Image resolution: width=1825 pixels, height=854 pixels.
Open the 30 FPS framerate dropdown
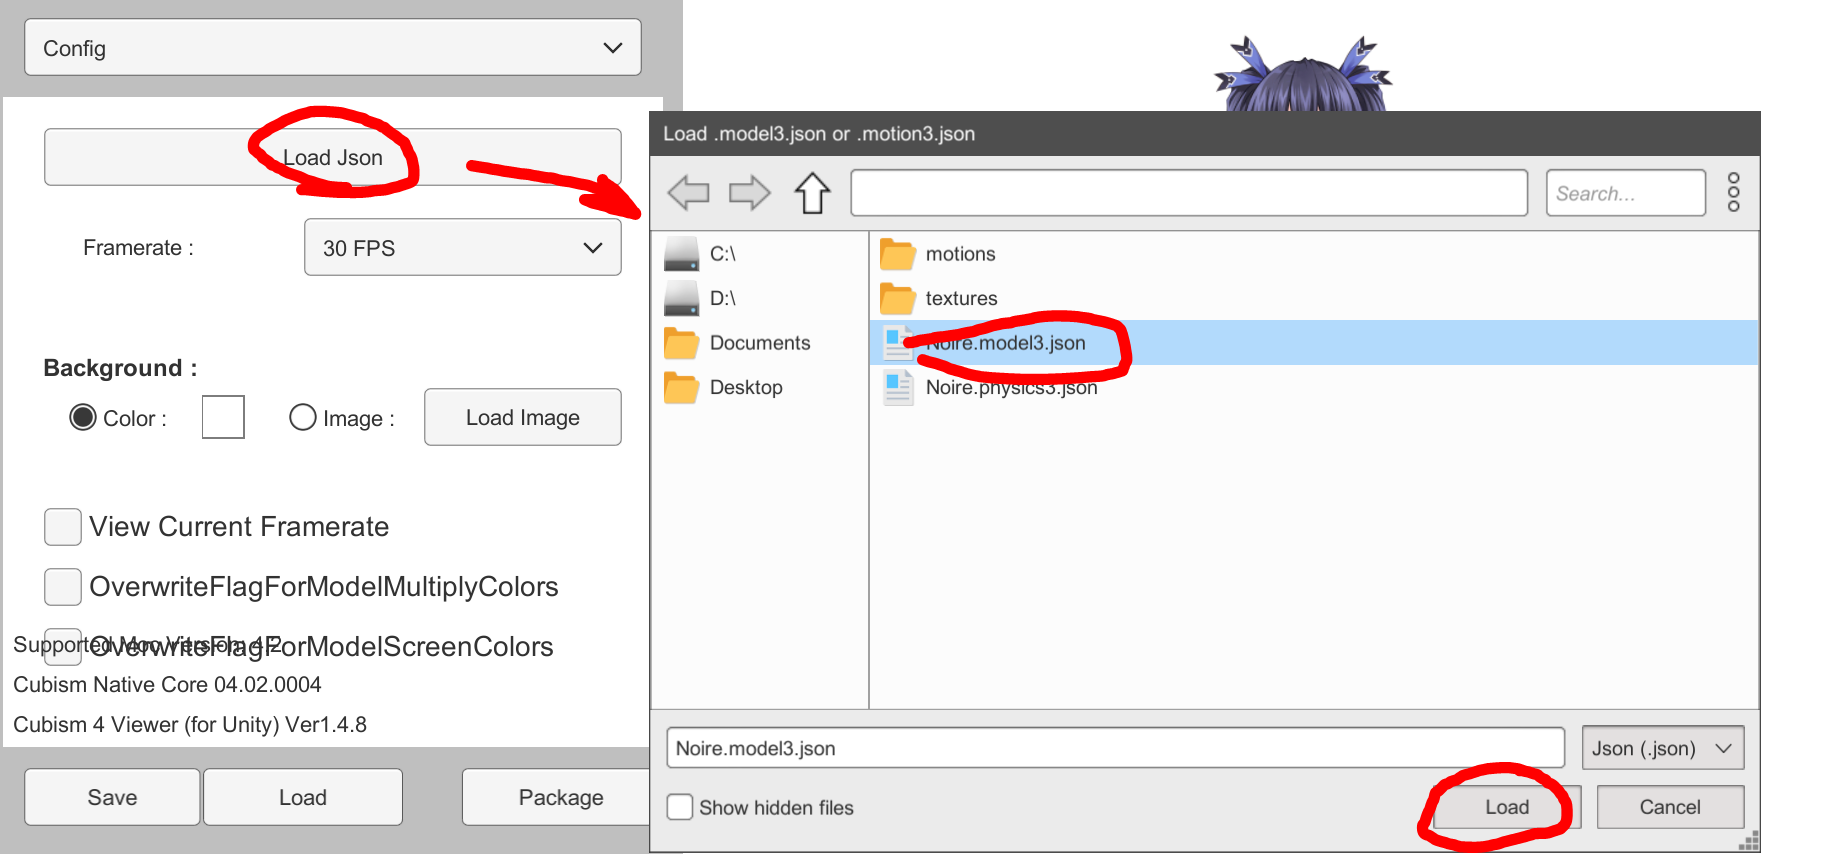(463, 247)
